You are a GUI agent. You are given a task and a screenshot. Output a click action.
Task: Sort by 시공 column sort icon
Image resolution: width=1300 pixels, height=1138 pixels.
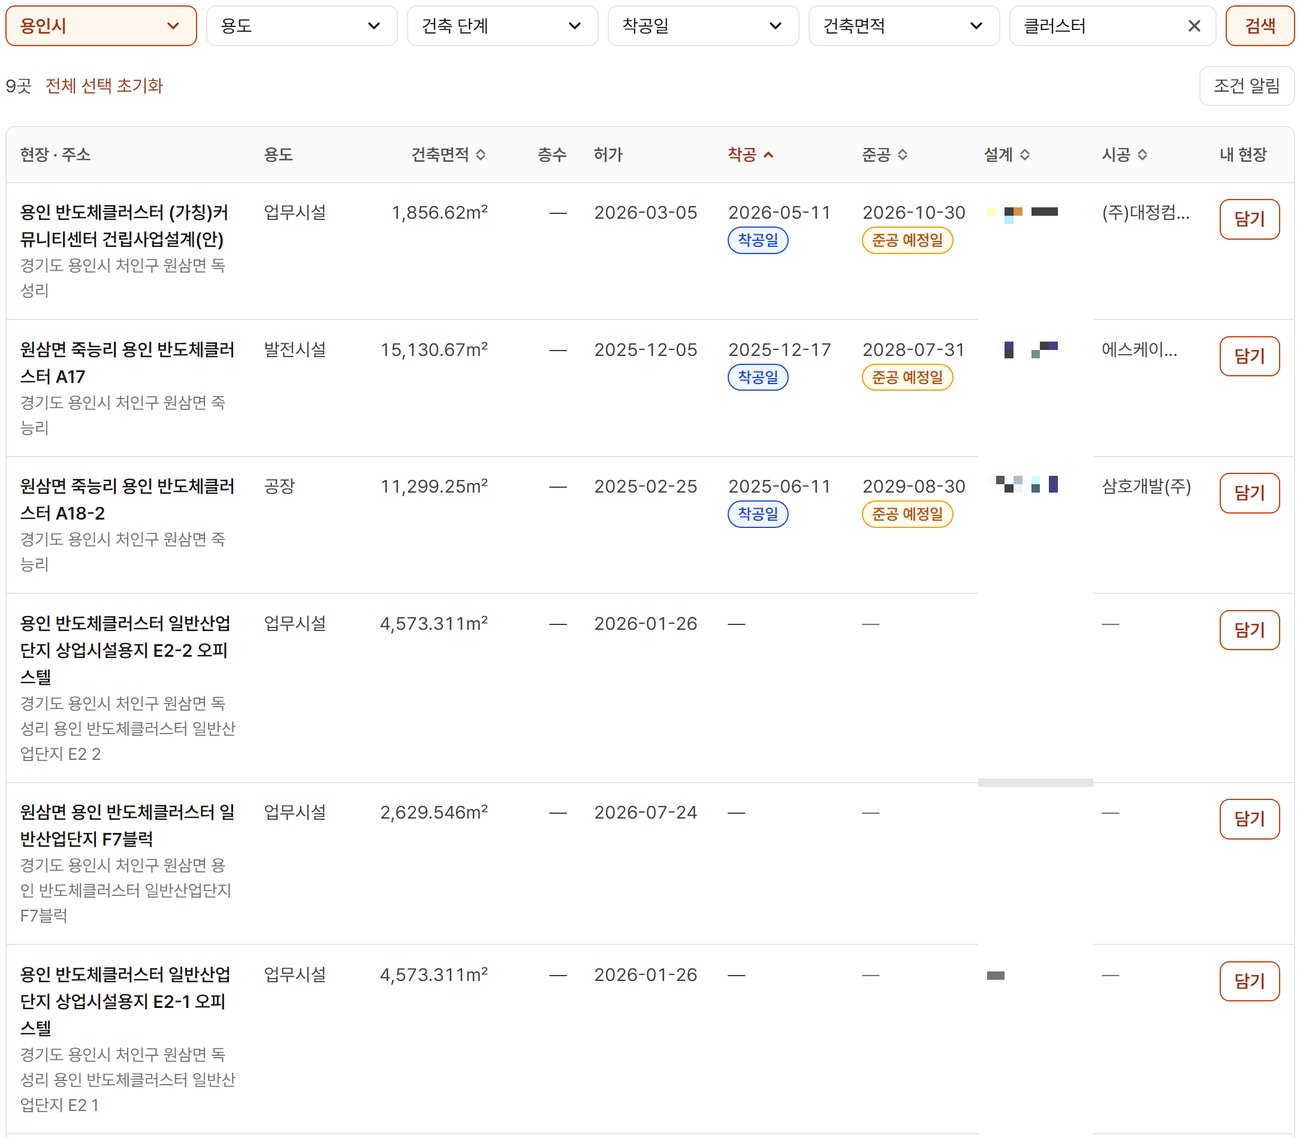tap(1143, 155)
